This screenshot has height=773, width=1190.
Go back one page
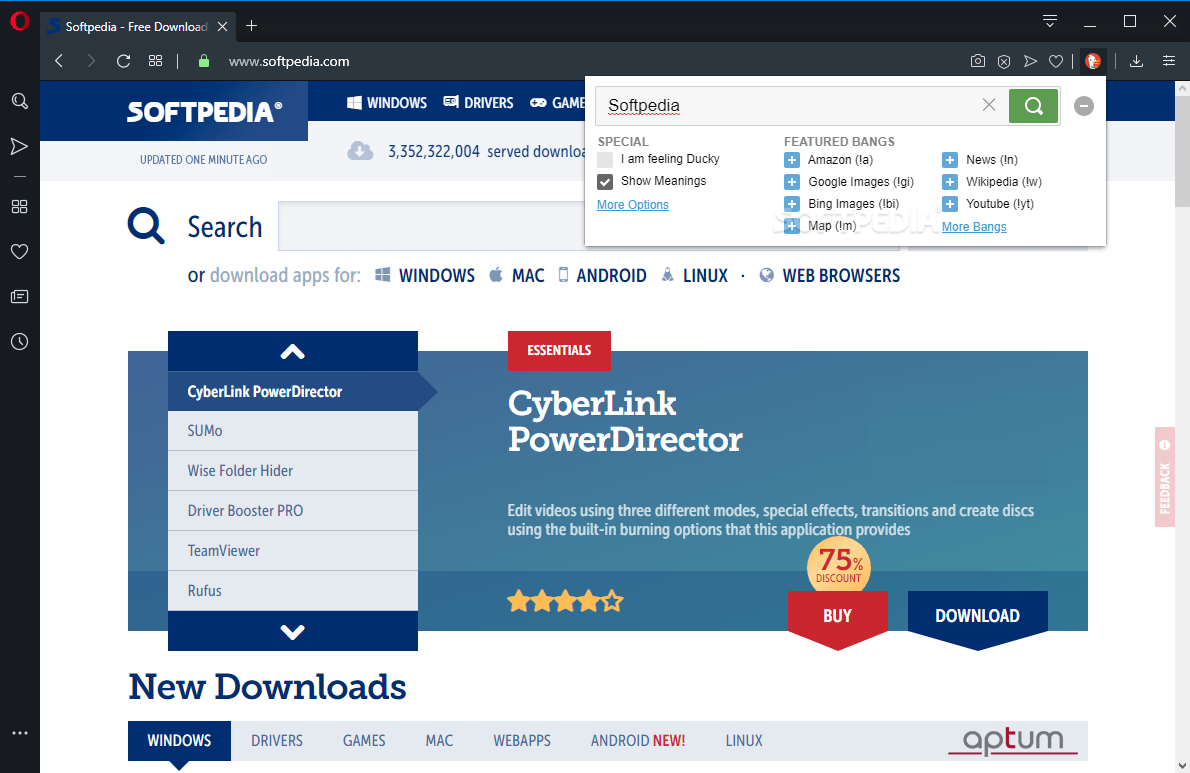[59, 61]
